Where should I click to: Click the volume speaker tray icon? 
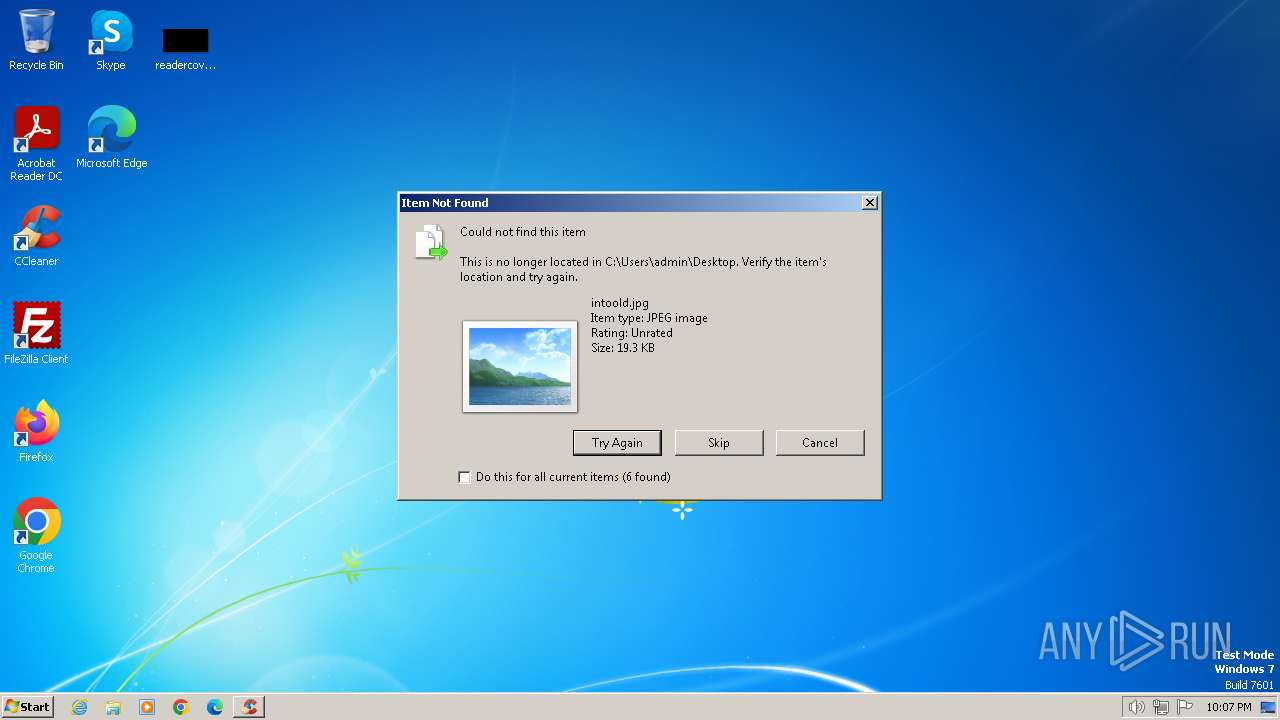(x=1136, y=707)
